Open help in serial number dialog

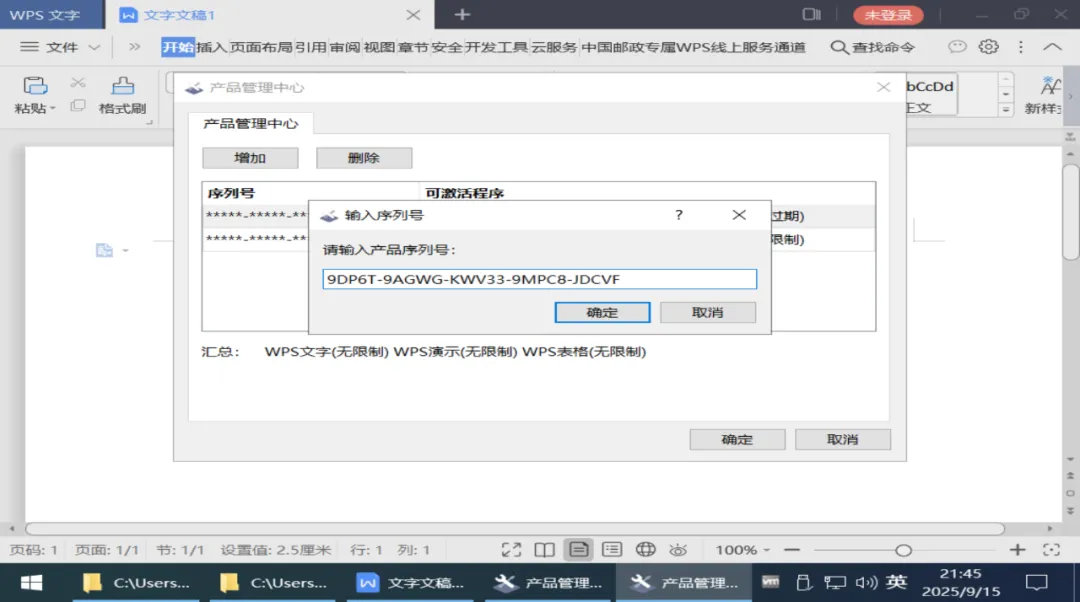[x=678, y=215]
